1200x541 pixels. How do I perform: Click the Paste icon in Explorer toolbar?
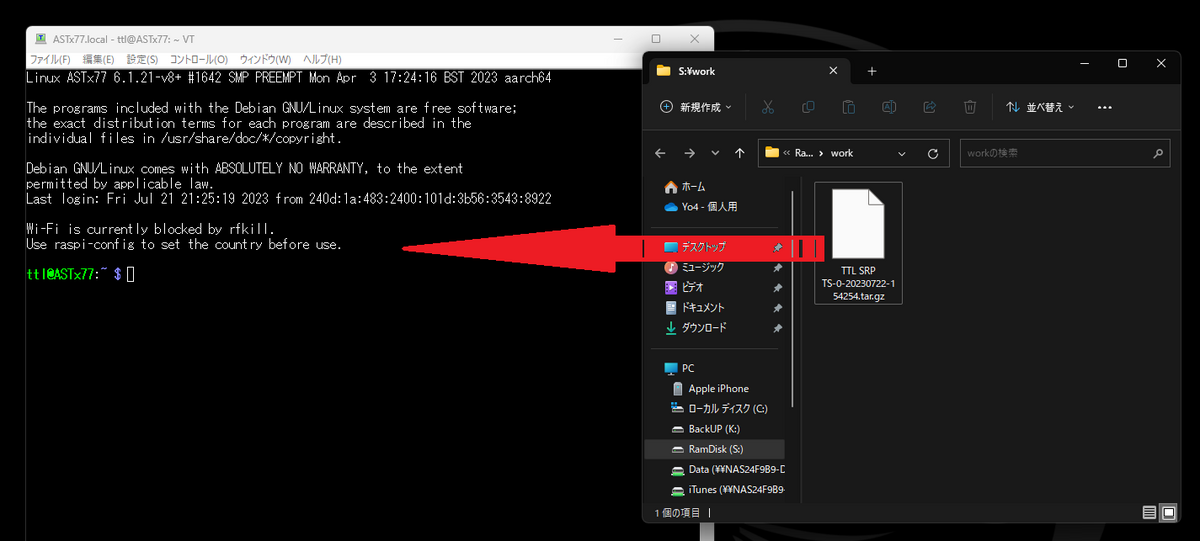[848, 107]
